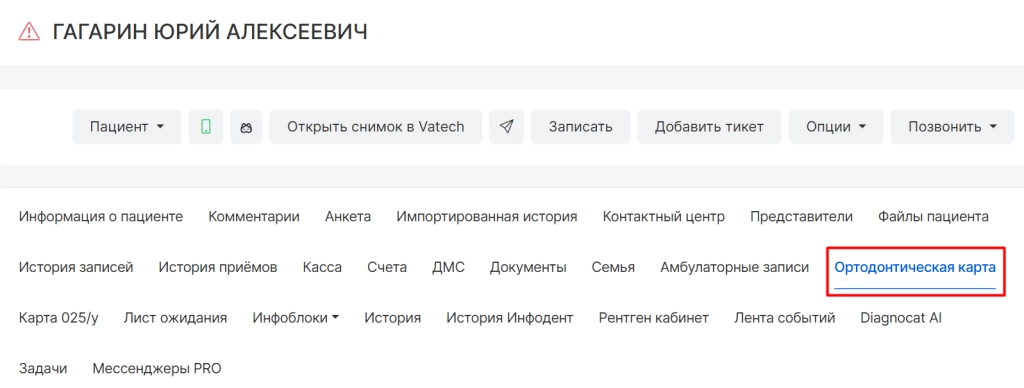
Task: Expand the Опции dropdown menu
Action: (836, 127)
